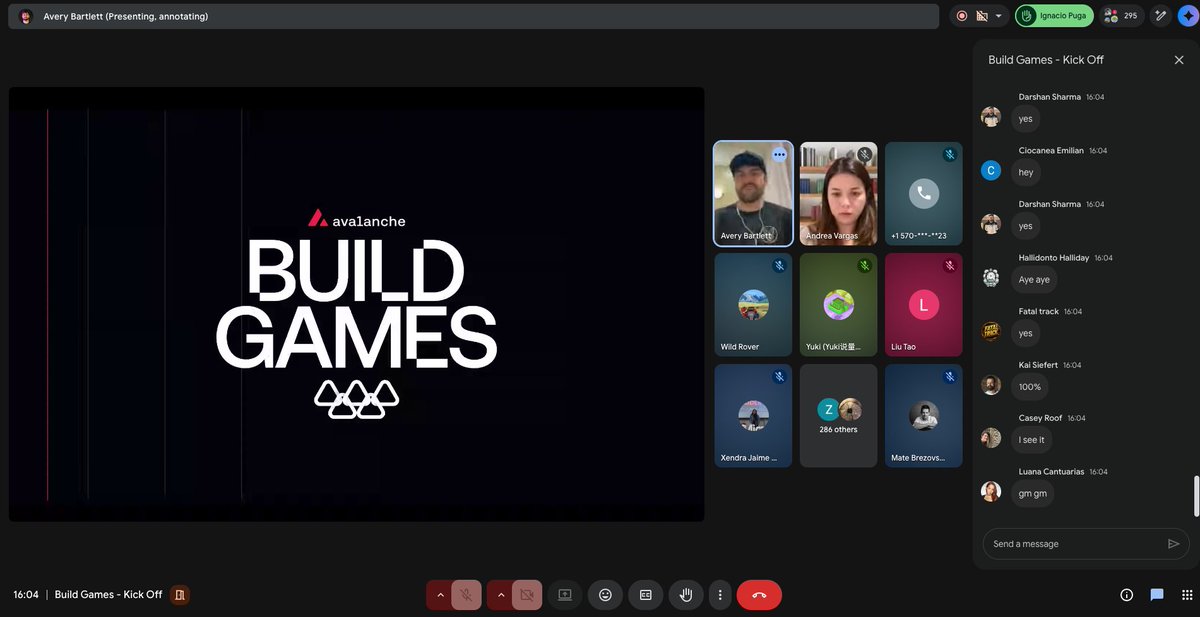
Task: Open the participants list showing 295
Action: [1122, 16]
